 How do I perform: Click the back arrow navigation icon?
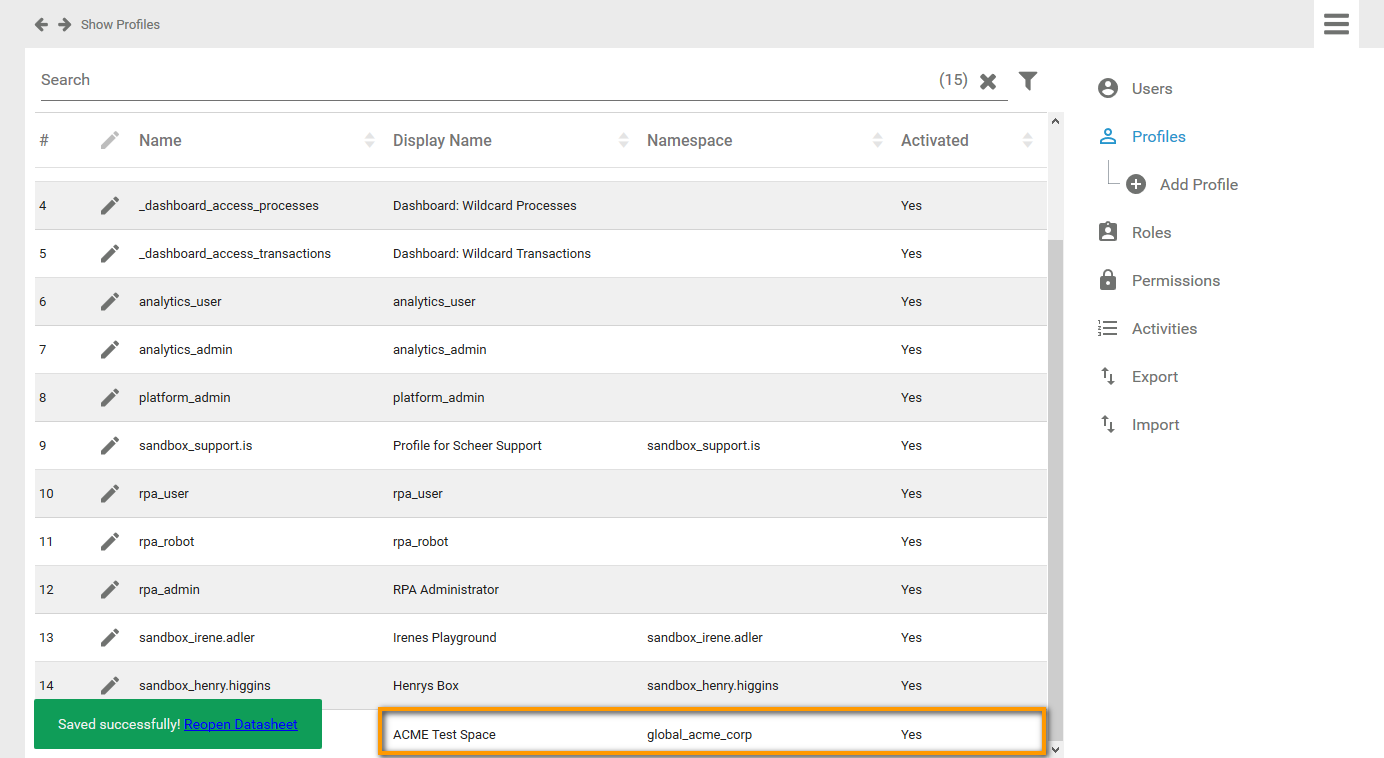(x=41, y=24)
